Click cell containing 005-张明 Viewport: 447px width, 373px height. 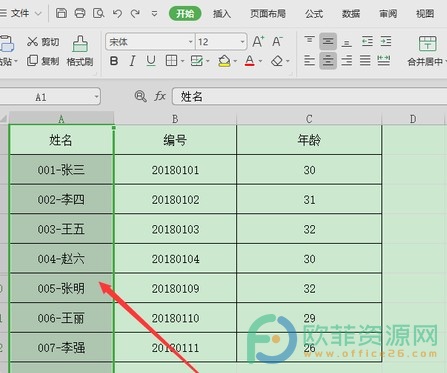click(61, 288)
